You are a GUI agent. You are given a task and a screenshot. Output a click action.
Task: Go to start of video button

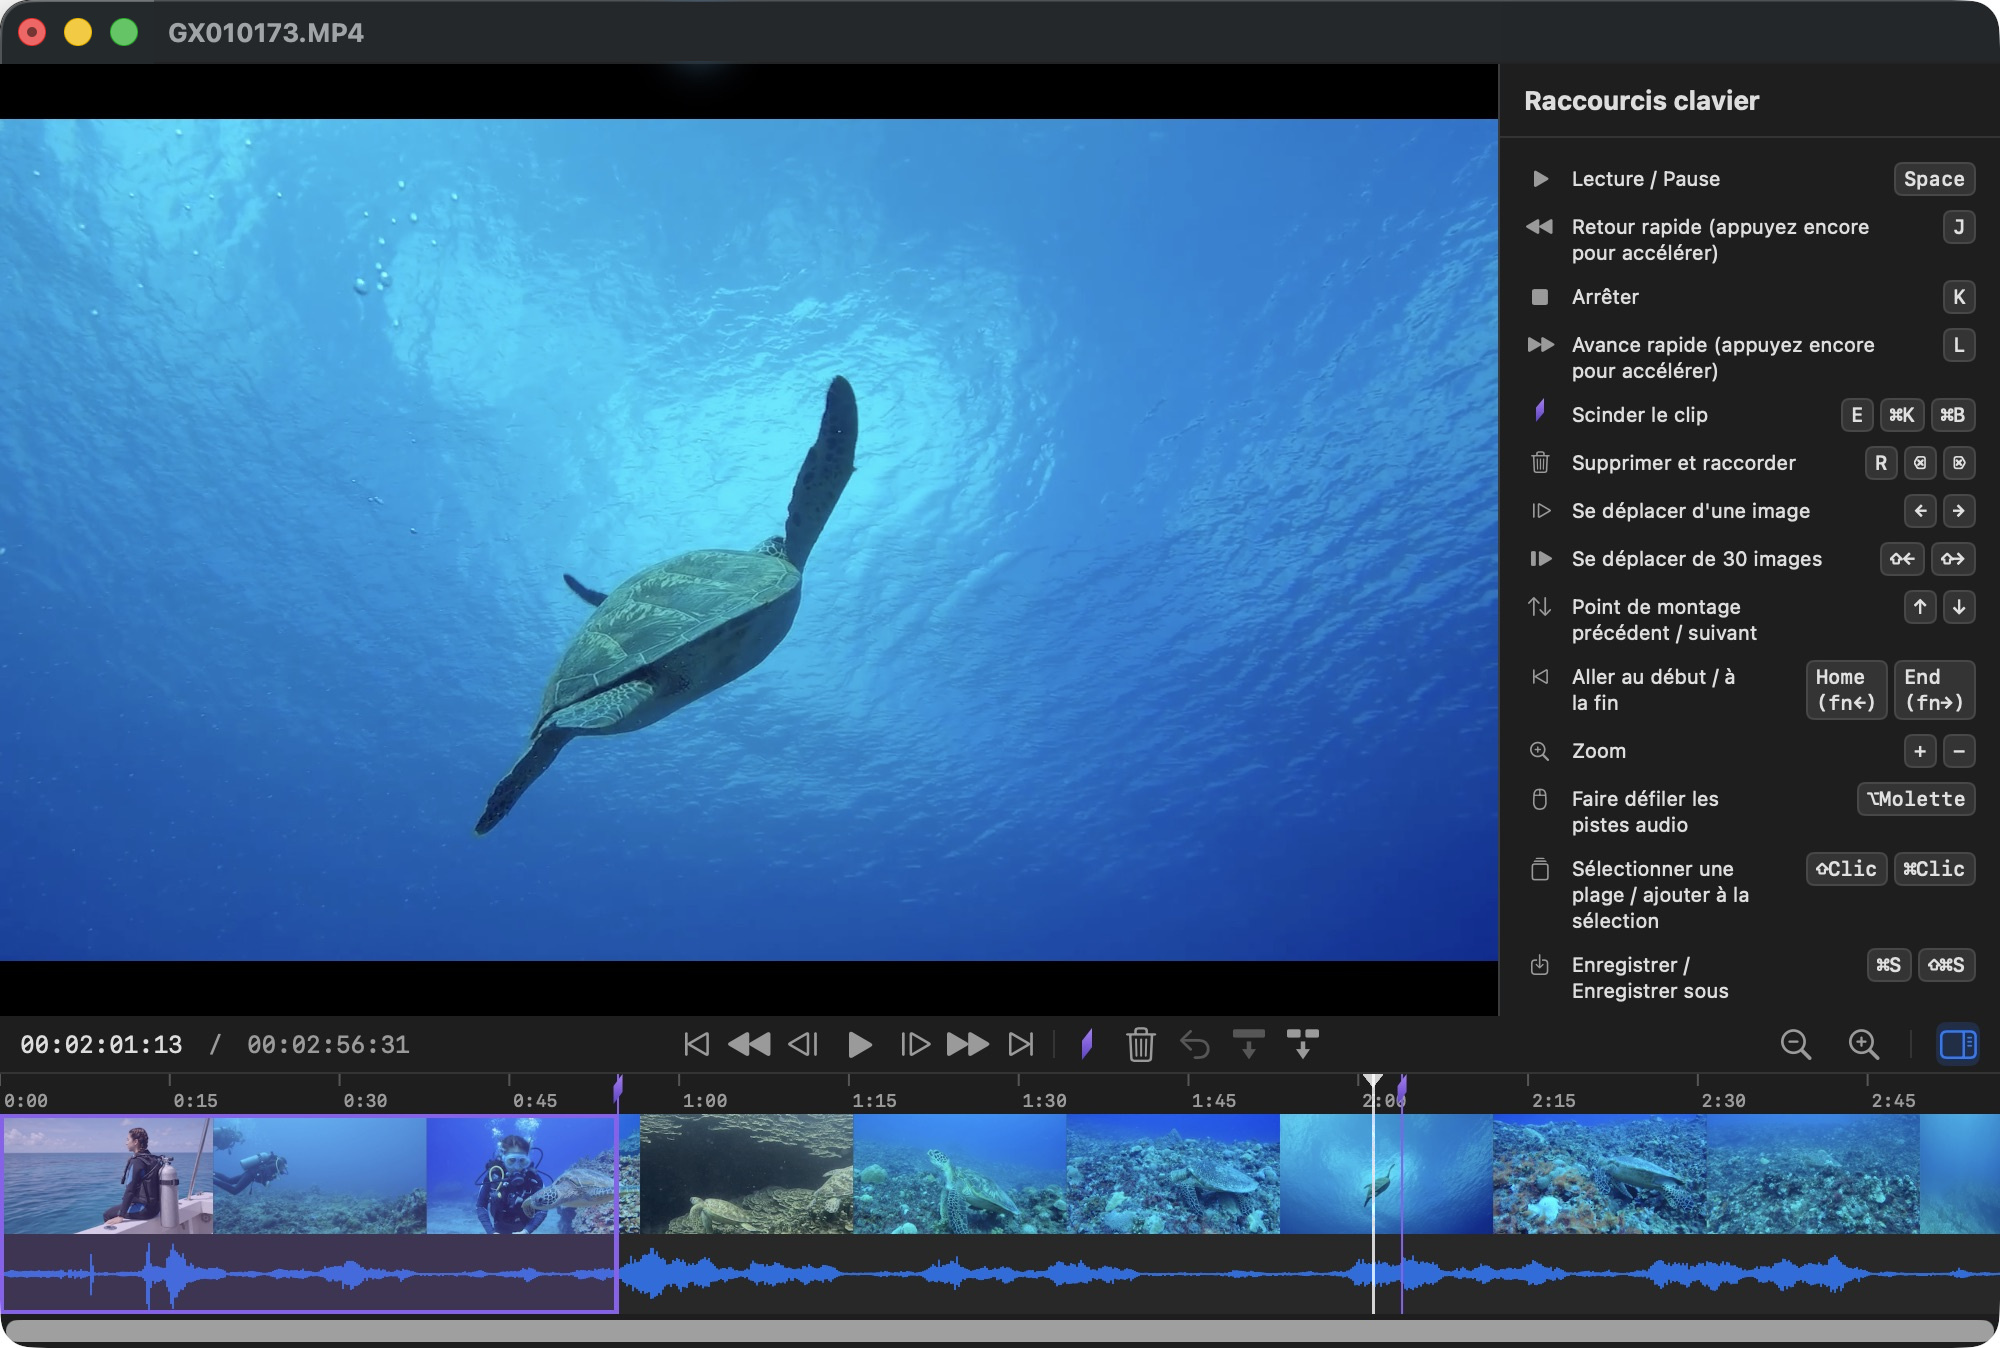point(696,1044)
